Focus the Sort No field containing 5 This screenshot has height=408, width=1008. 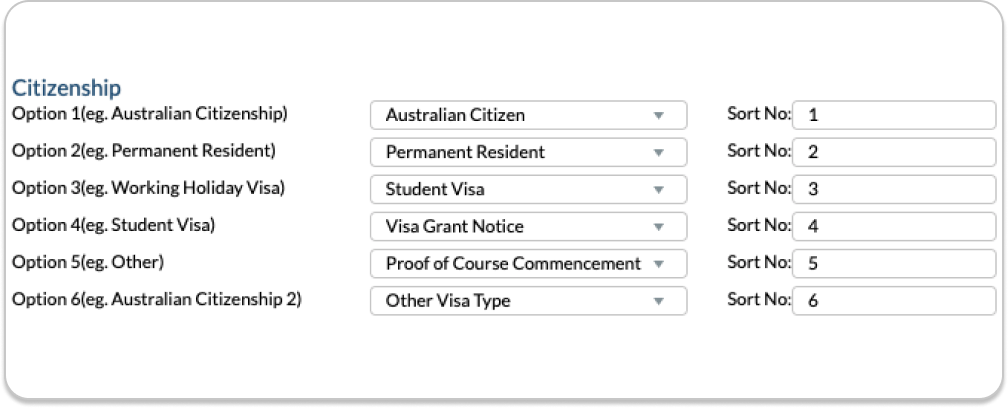[893, 263]
